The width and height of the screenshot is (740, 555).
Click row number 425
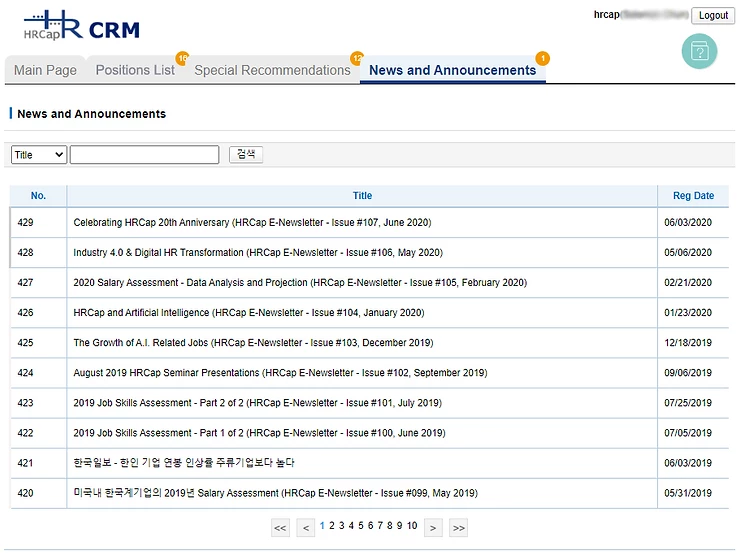point(25,343)
